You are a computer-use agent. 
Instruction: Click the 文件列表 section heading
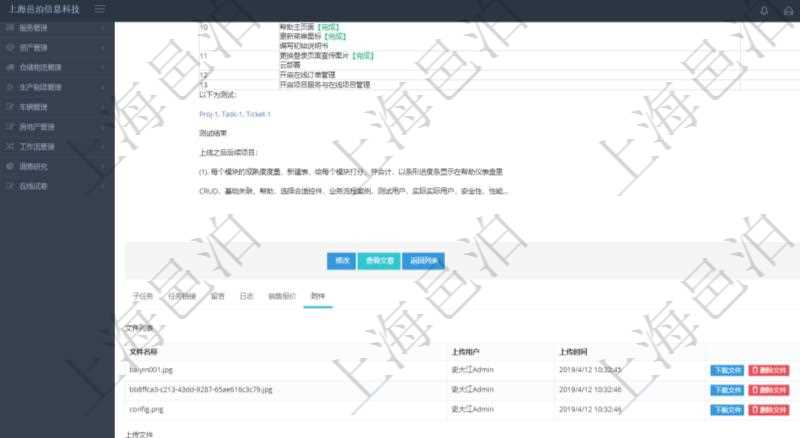[x=139, y=328]
